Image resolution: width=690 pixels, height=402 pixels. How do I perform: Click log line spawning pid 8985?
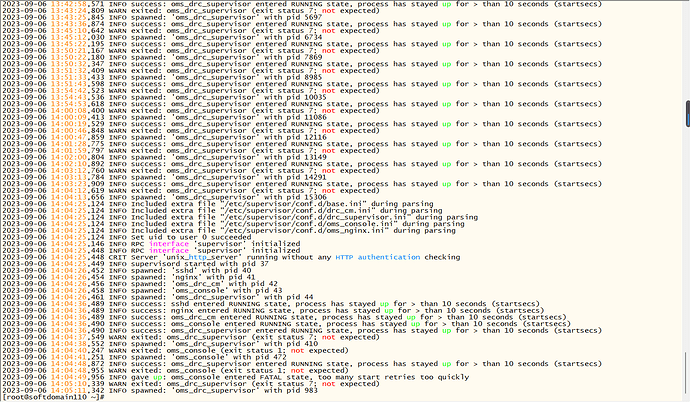pos(162,77)
